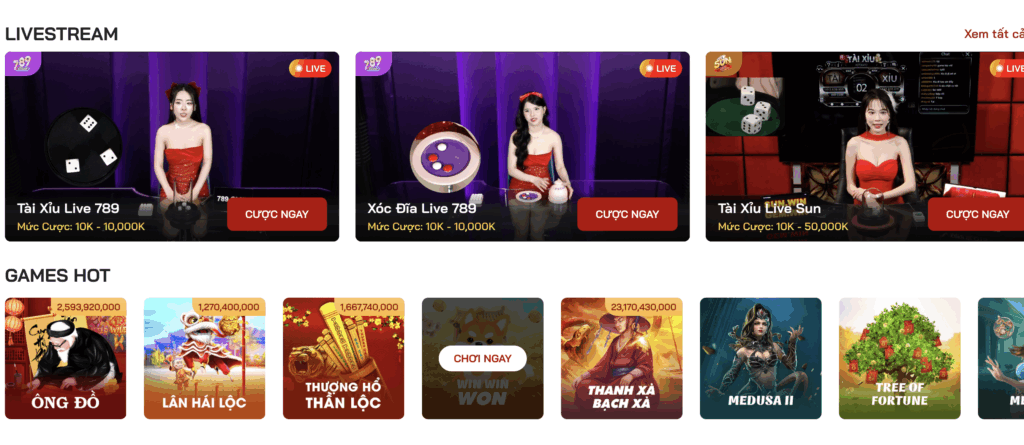Click the Chơi Ngay button on Win Win Won
This screenshot has height=445, width=1024.
point(483,358)
